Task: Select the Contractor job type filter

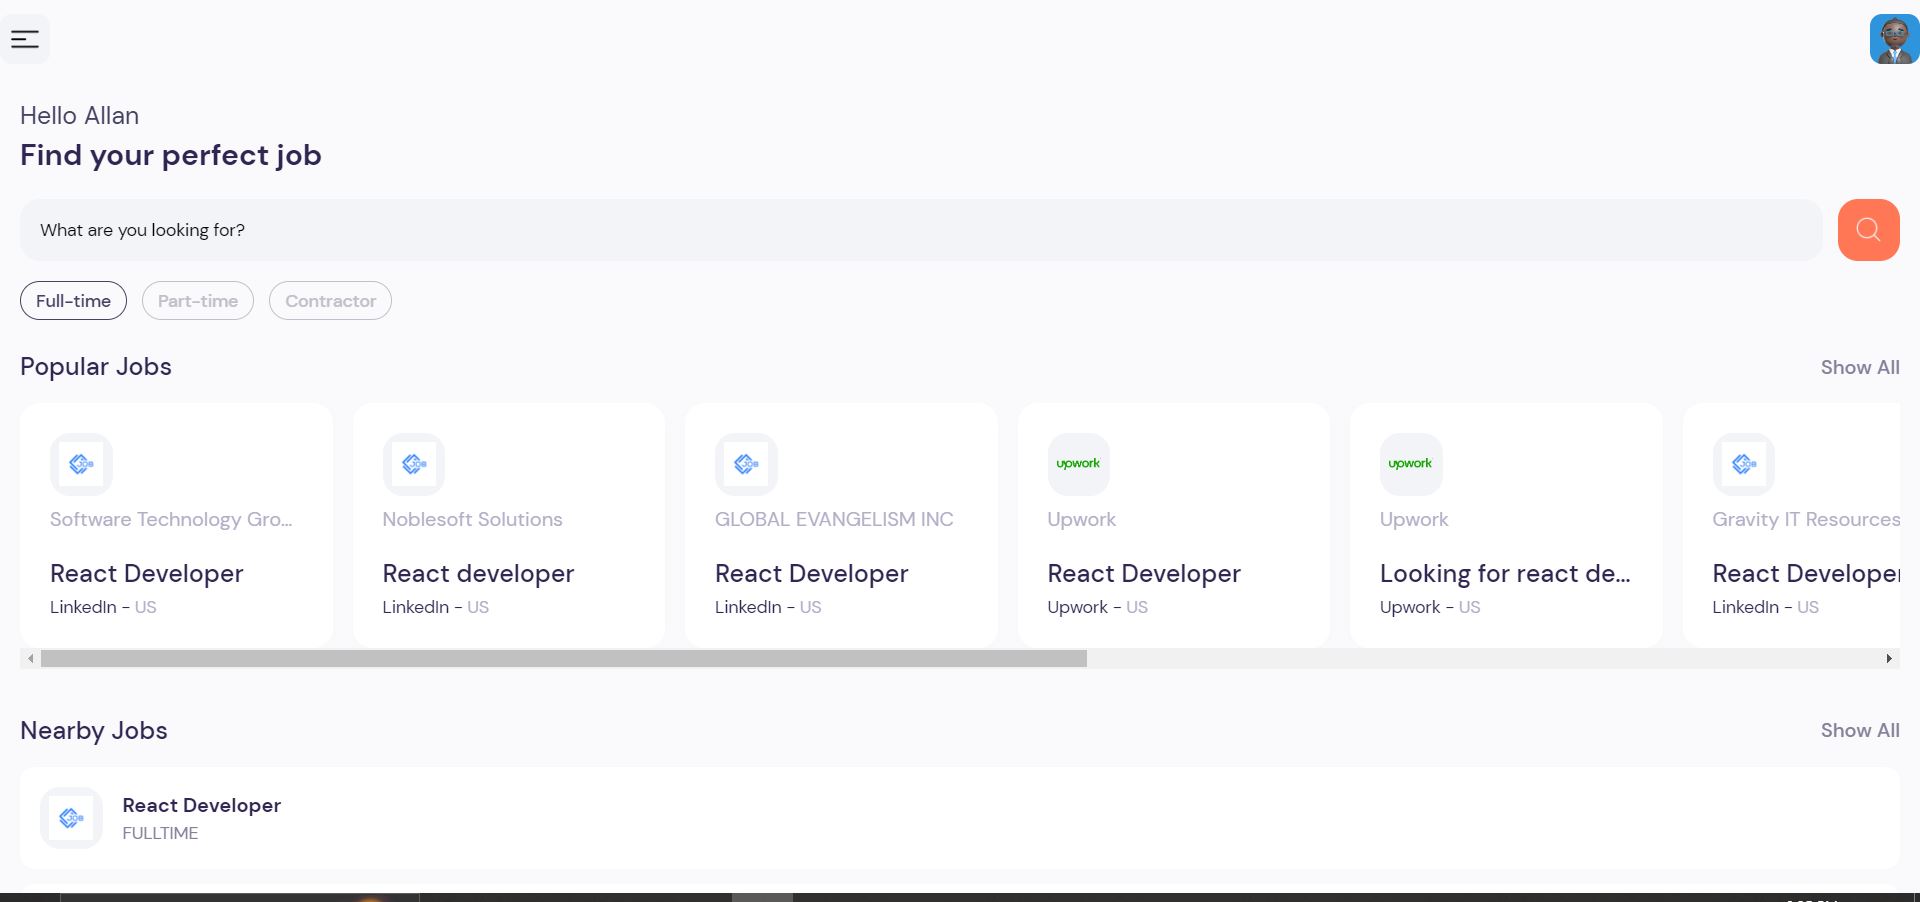Action: click(330, 301)
